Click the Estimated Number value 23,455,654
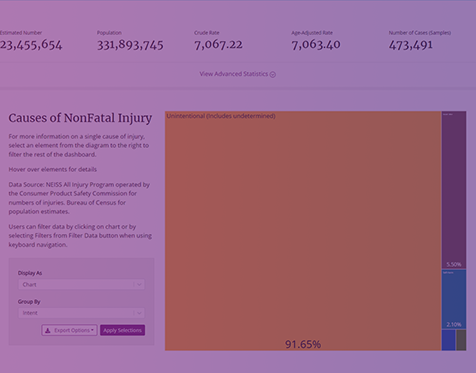 click(x=31, y=45)
